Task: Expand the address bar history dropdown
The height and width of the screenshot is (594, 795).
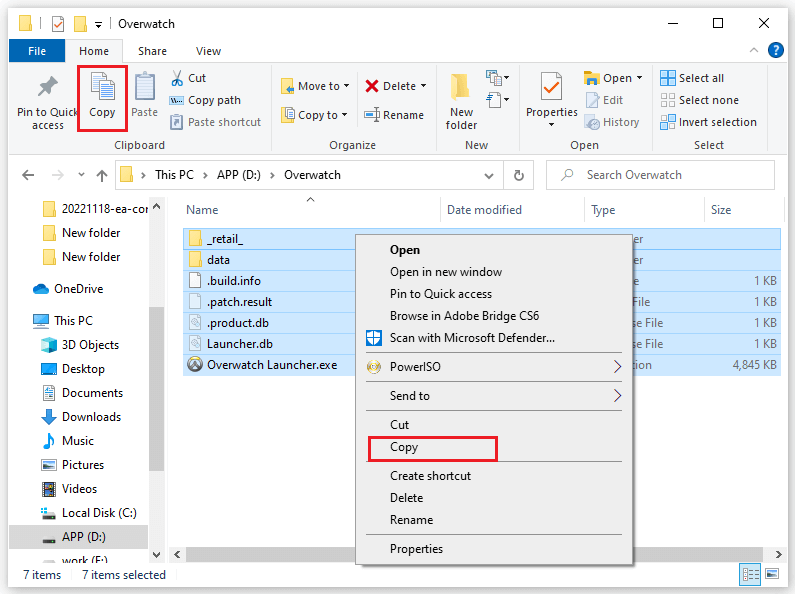Action: 489,175
